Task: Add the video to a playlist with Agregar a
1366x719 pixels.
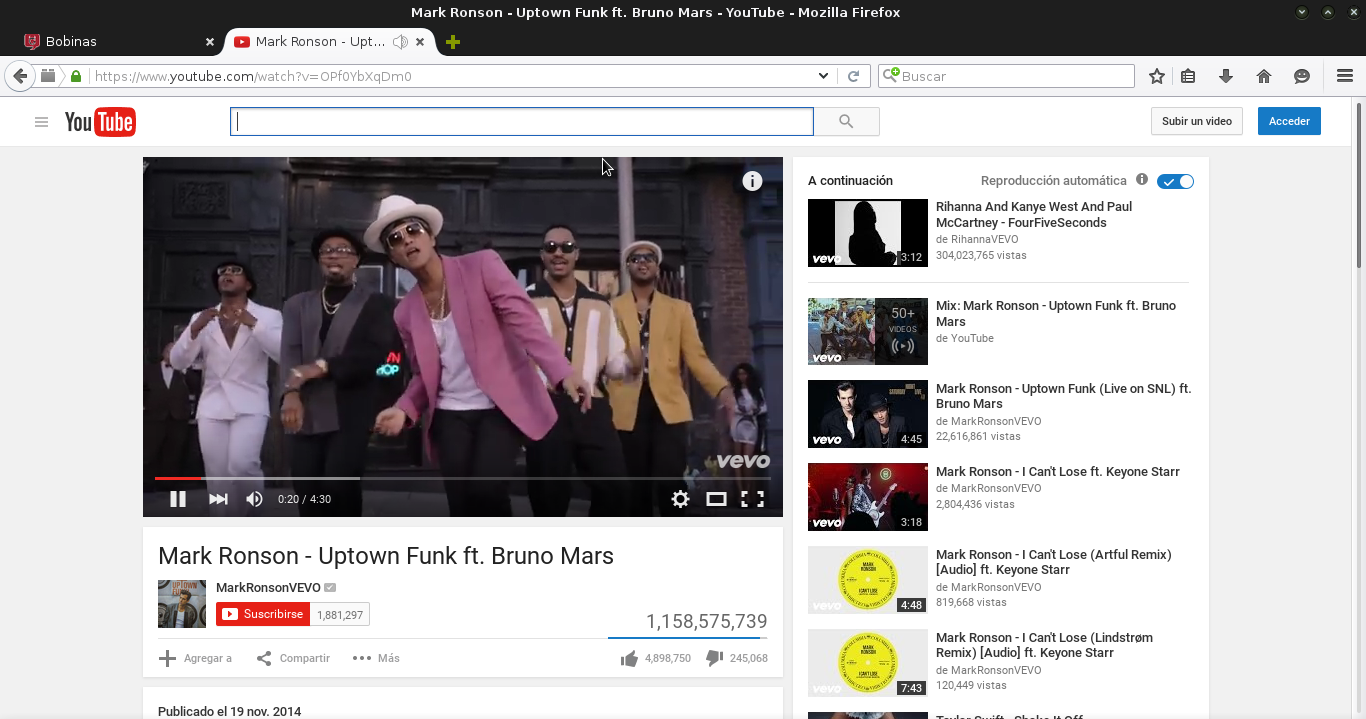Action: click(x=195, y=658)
